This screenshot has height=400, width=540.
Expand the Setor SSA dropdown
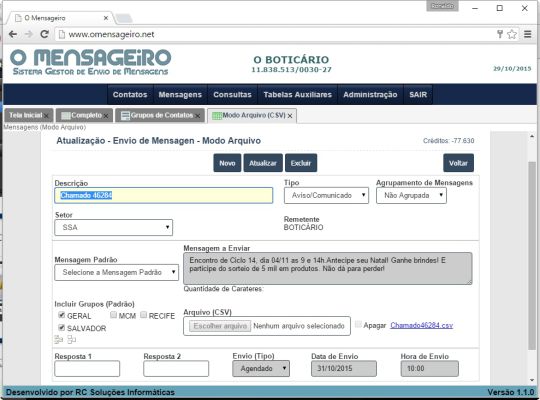coord(114,227)
